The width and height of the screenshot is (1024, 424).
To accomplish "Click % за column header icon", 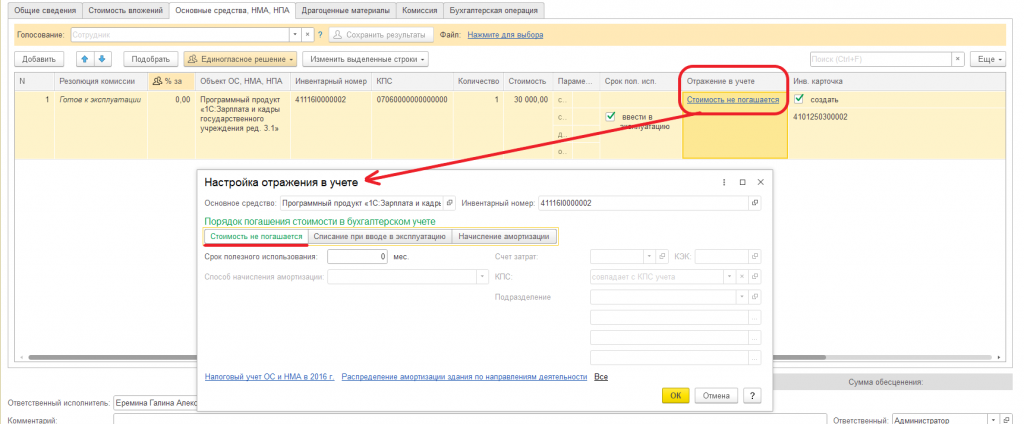I will pyautogui.click(x=157, y=81).
